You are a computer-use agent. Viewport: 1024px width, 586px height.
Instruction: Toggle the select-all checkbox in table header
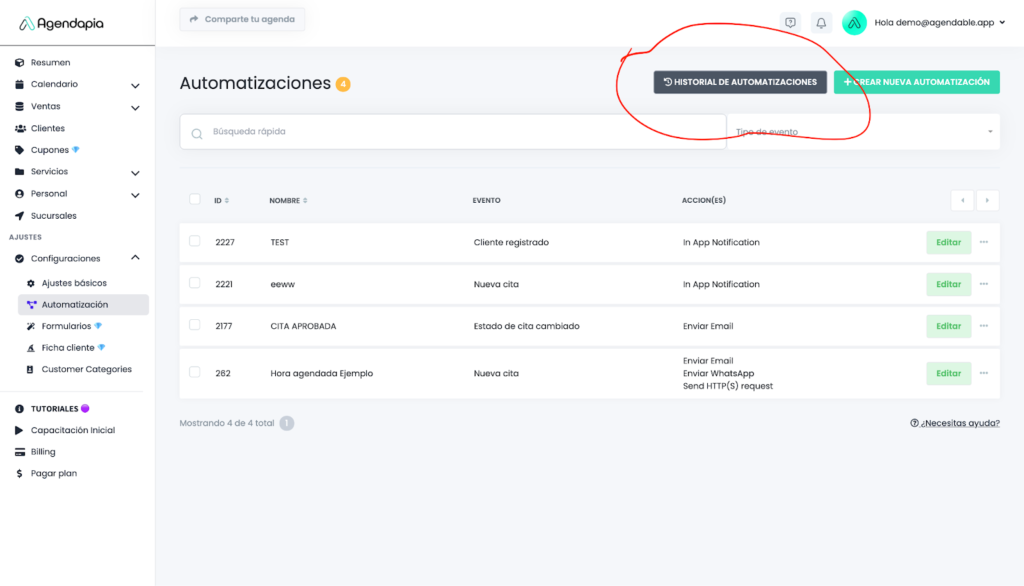(195, 199)
